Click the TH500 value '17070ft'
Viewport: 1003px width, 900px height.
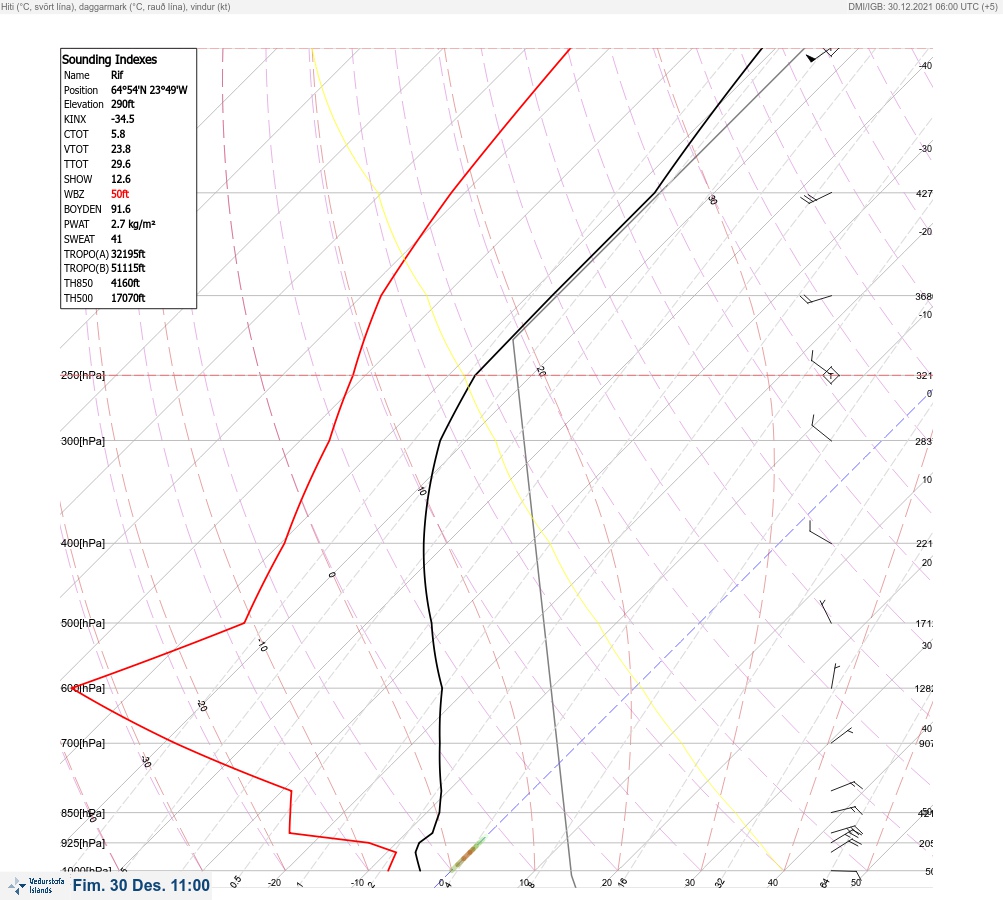click(x=128, y=298)
